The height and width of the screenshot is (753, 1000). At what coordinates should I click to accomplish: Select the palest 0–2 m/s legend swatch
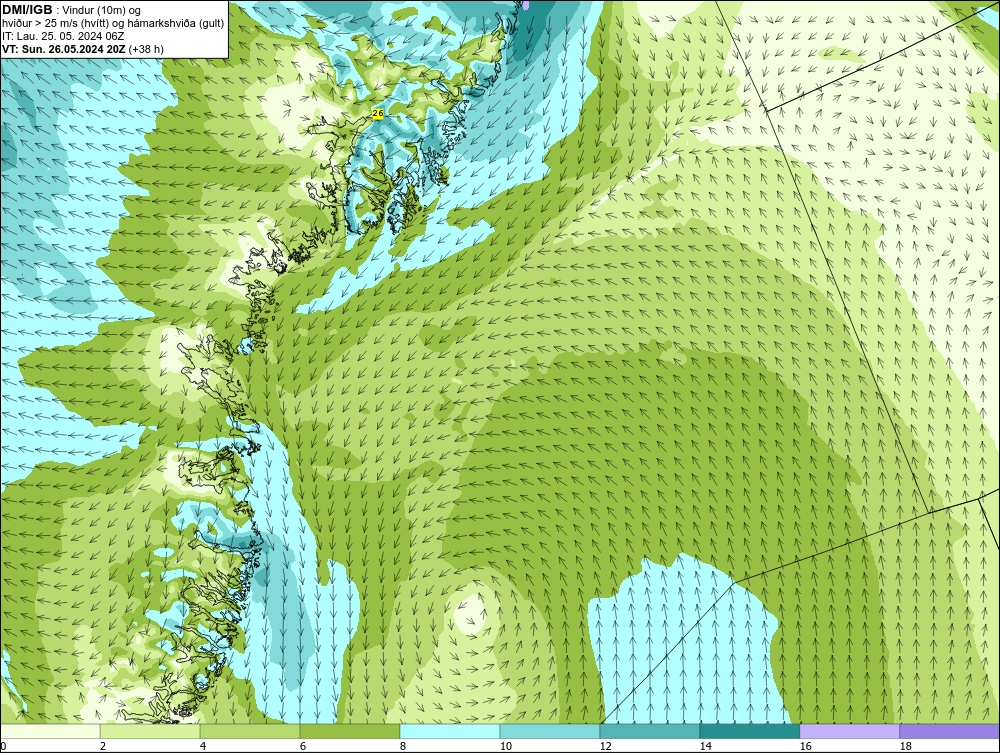(x=50, y=731)
